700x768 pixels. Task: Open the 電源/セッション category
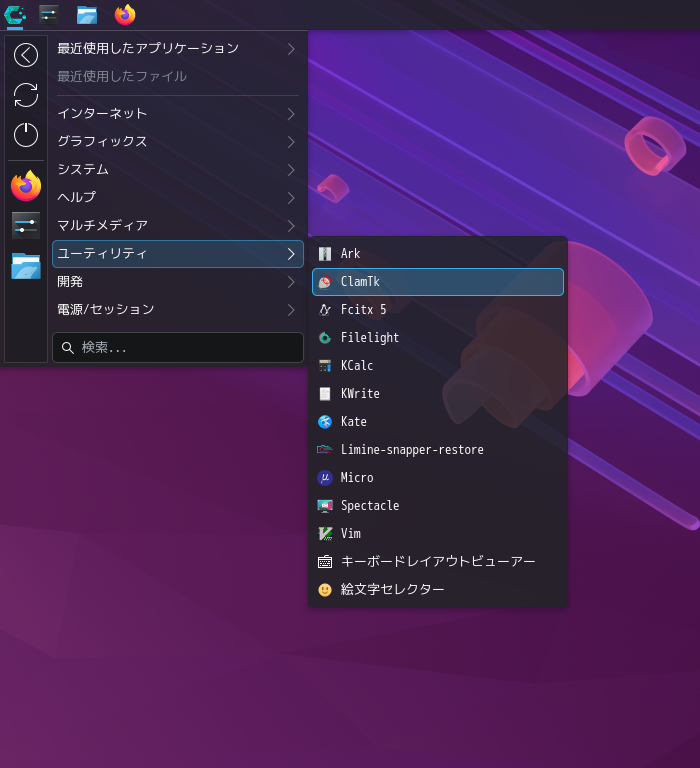178,310
